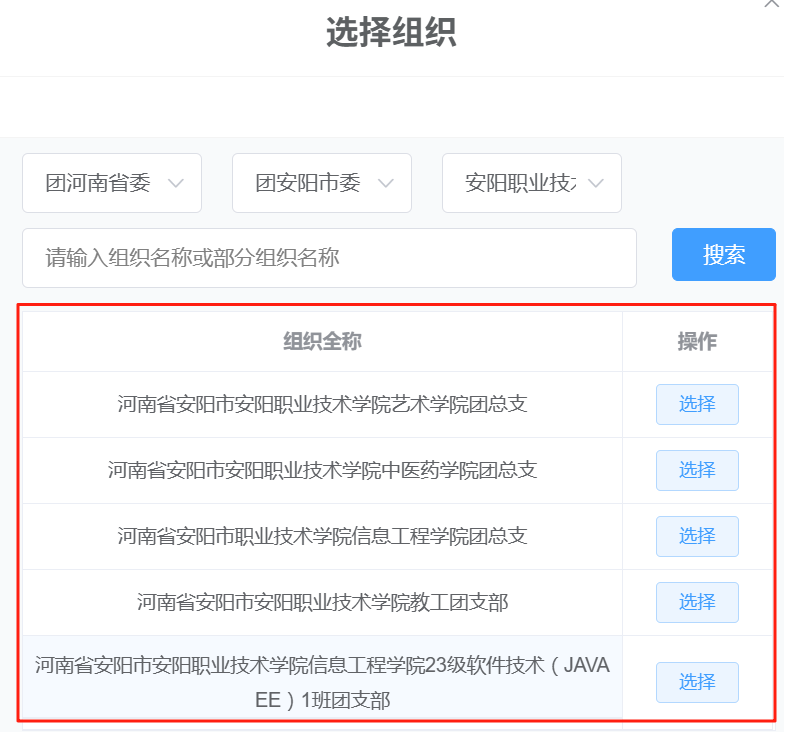Pick 教工团支部 with its 选择 button
The height and width of the screenshot is (732, 795).
pyautogui.click(x=697, y=603)
